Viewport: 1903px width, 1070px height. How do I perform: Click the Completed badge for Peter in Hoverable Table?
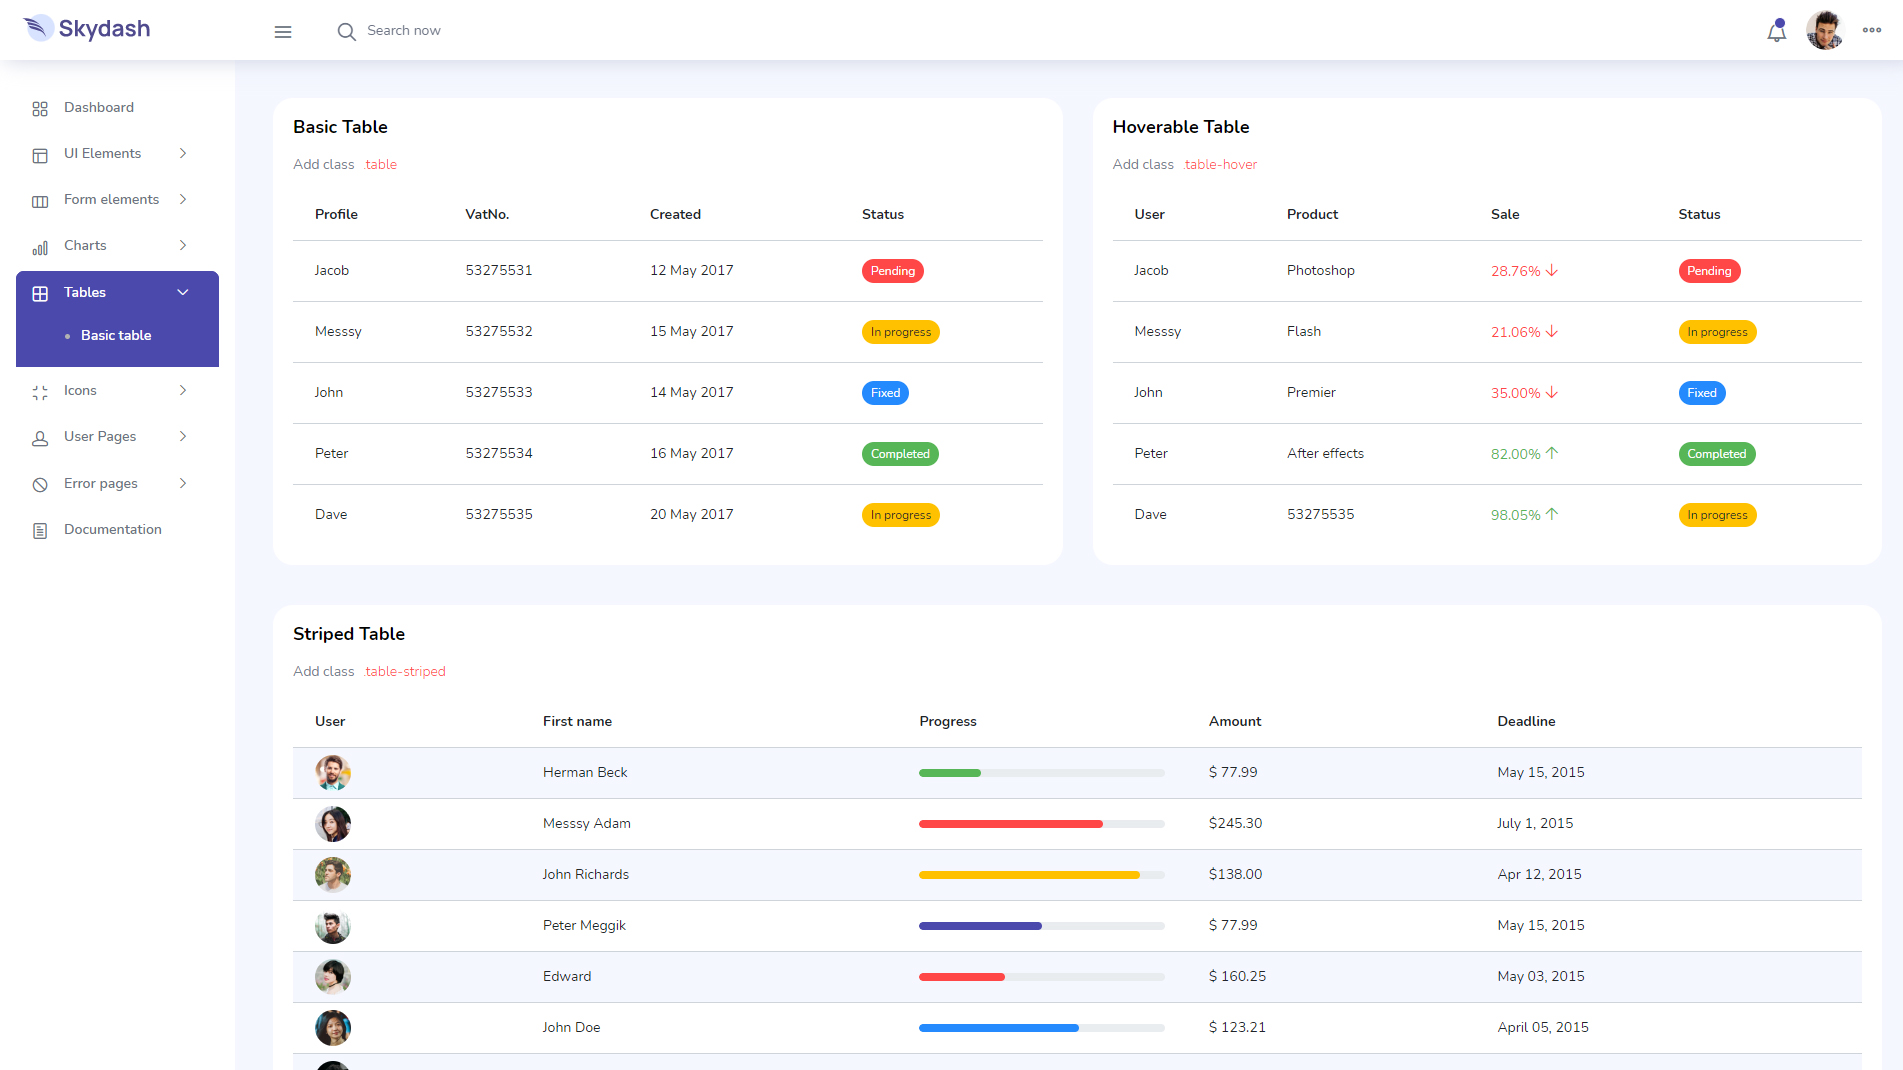pyautogui.click(x=1716, y=454)
